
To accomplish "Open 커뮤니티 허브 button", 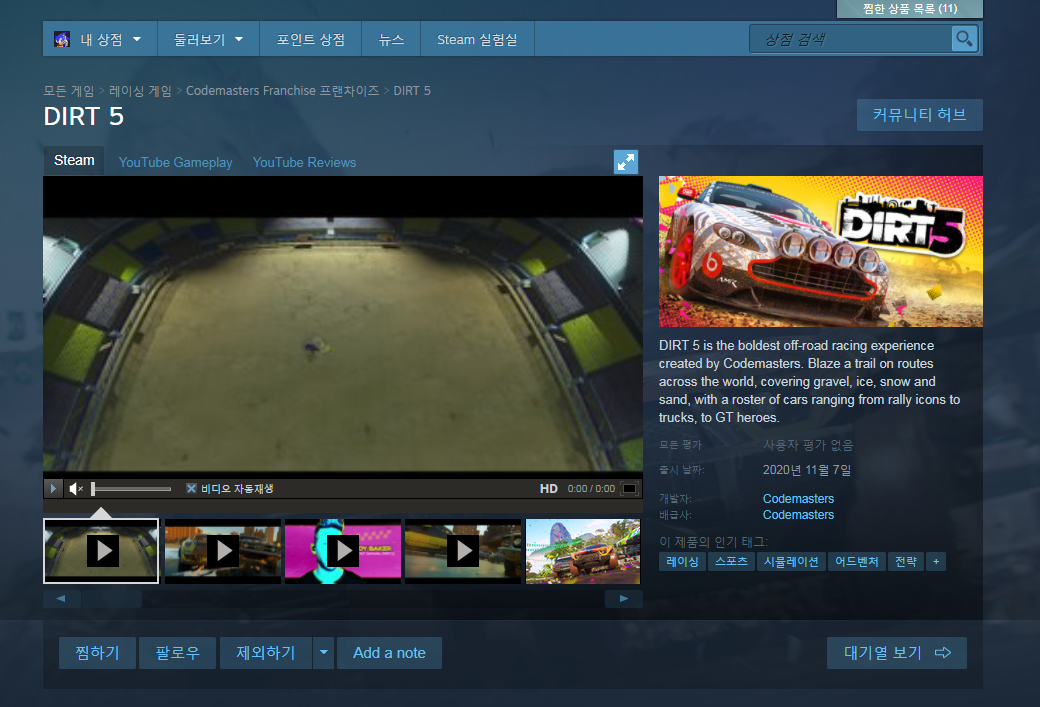I will pyautogui.click(x=919, y=115).
